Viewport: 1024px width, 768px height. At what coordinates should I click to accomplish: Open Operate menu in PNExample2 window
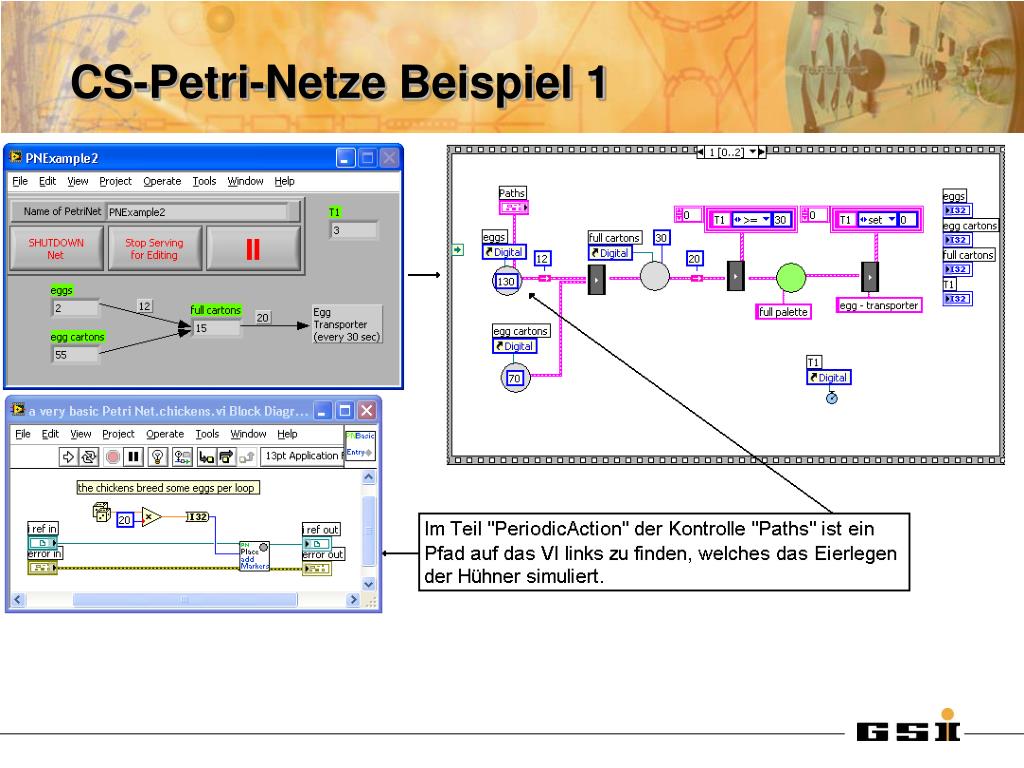(x=162, y=181)
